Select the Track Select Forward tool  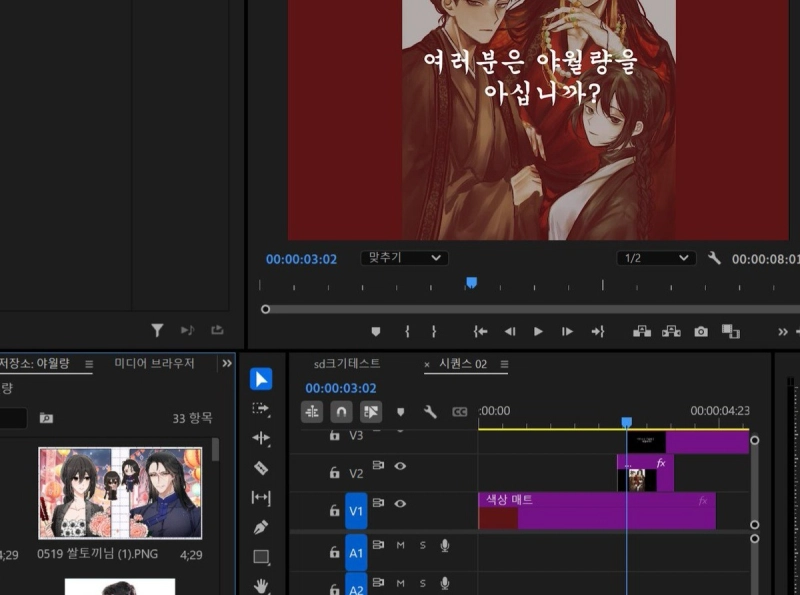pos(261,409)
